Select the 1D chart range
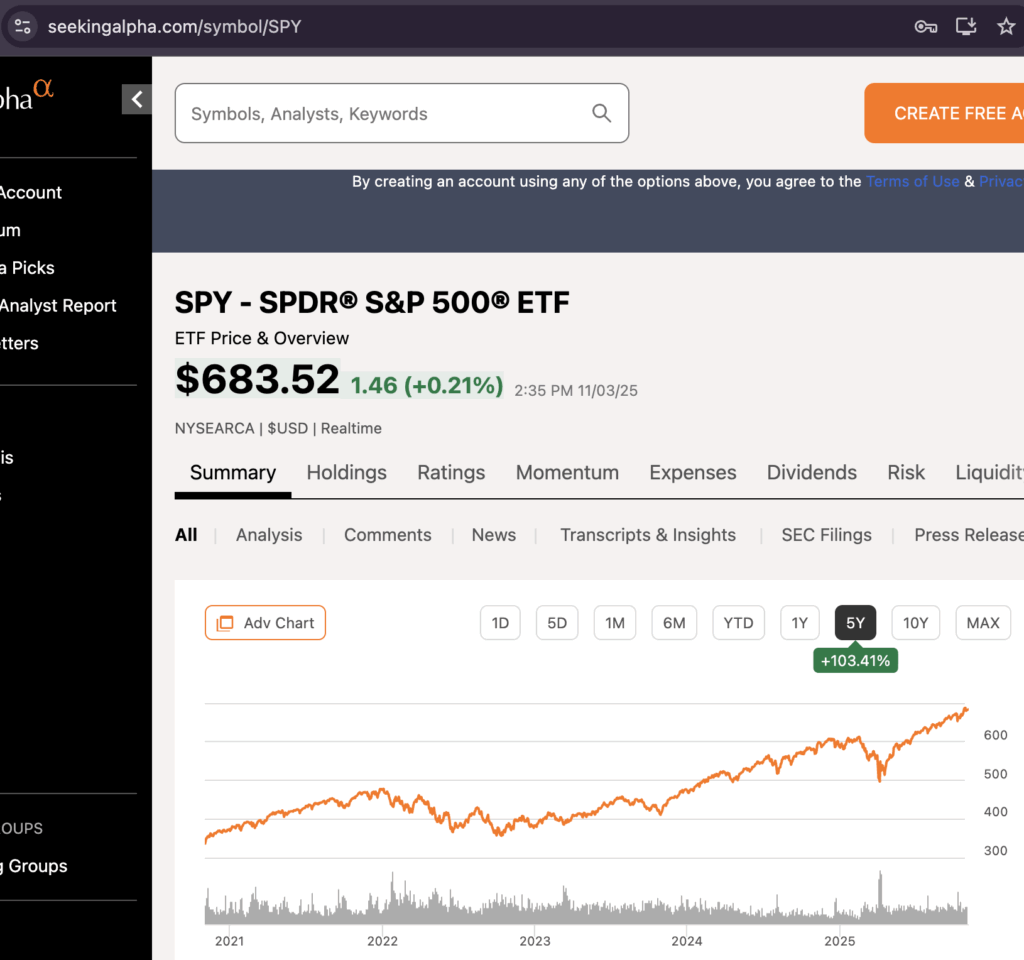The image size is (1024, 960). (x=500, y=623)
